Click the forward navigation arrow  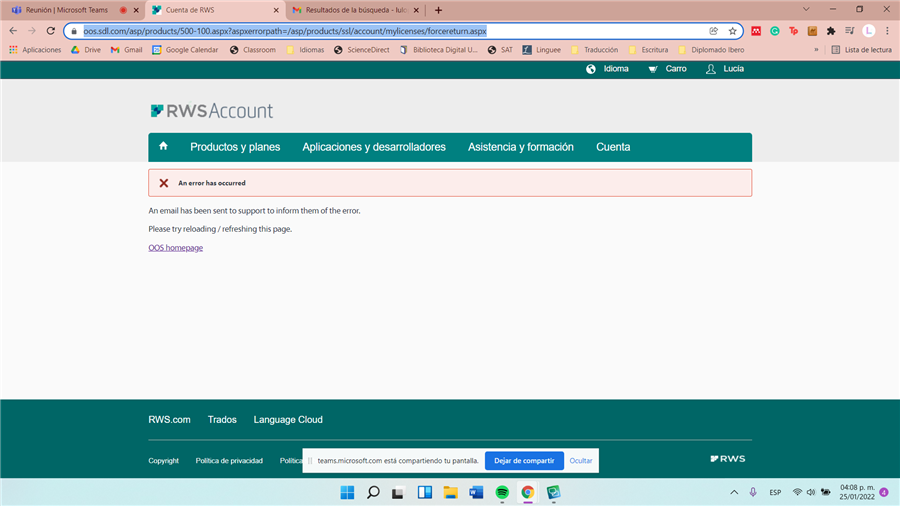click(x=32, y=31)
